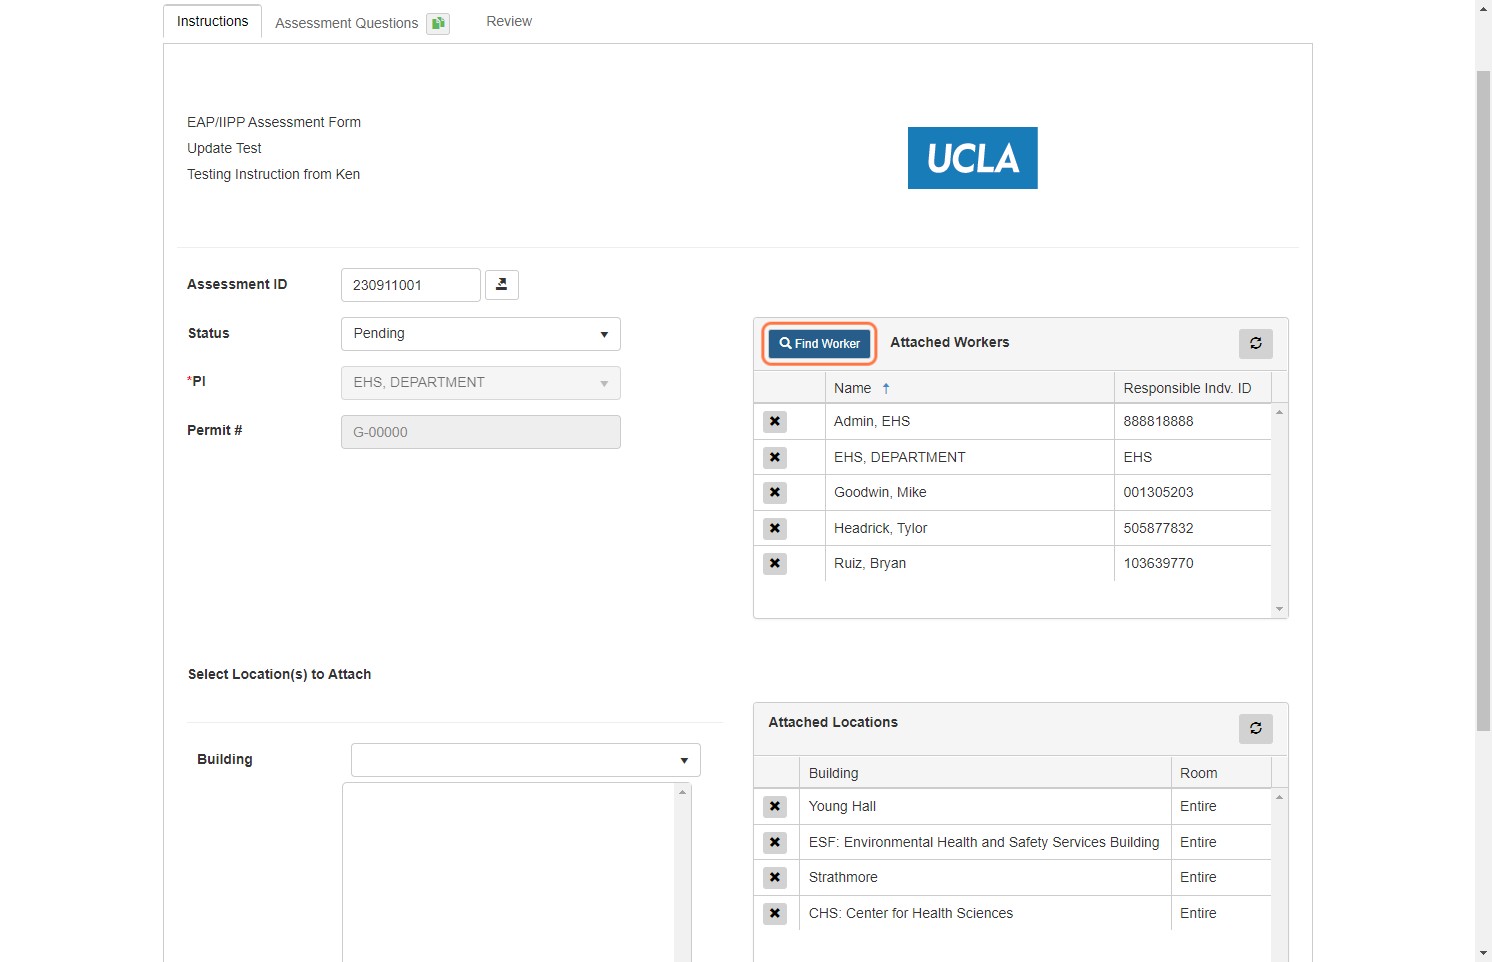
Task: Click the ID cell 103639770
Action: click(x=1192, y=564)
